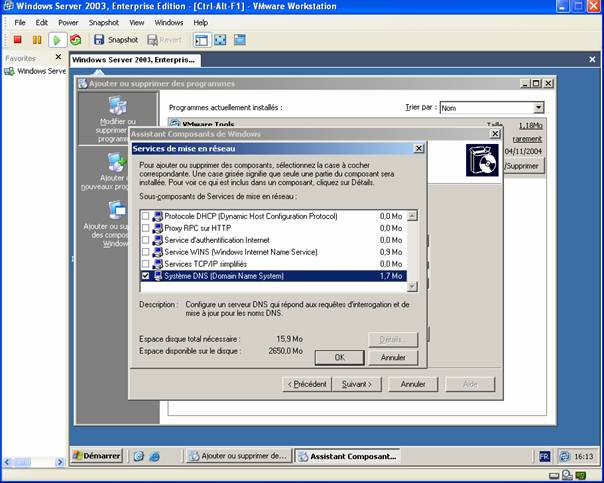Click the Reset virtual machine icon
604x483 pixels.
pos(76,40)
